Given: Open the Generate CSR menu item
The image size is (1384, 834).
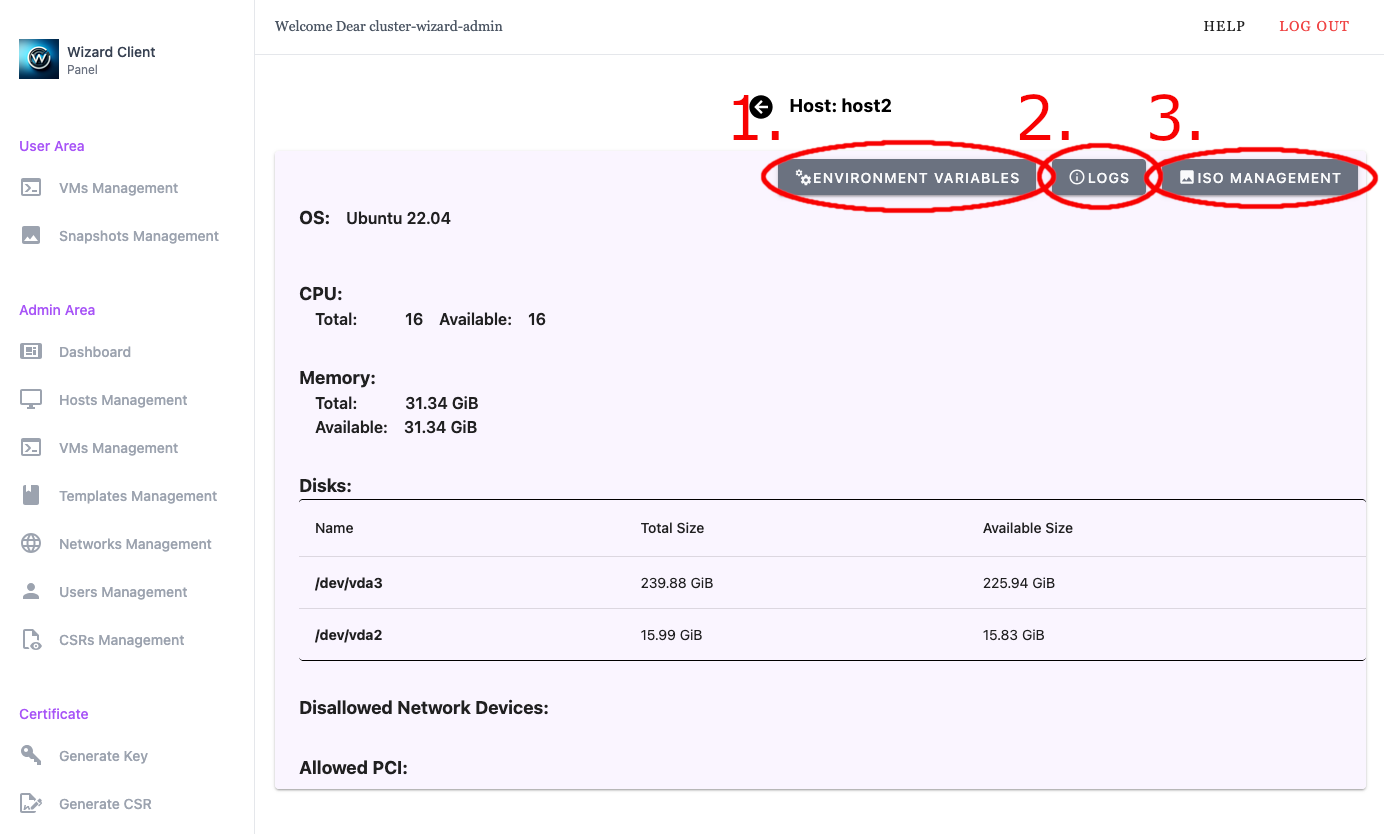Looking at the screenshot, I should [x=105, y=804].
